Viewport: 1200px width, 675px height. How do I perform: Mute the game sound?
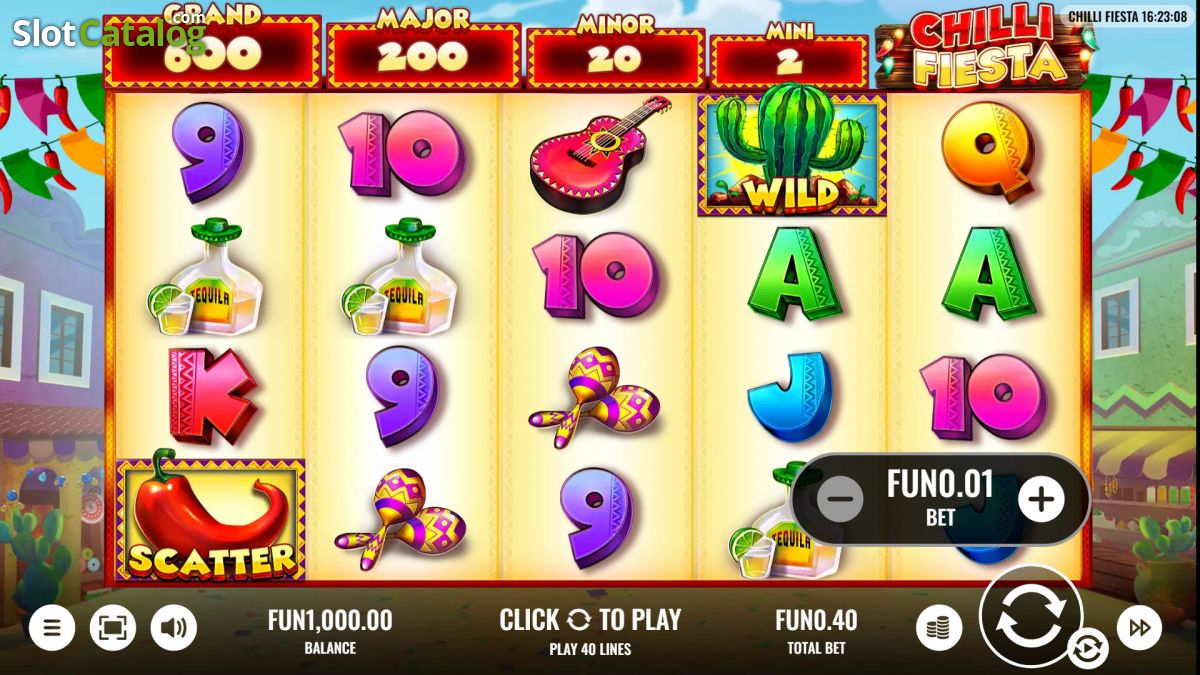pos(174,628)
